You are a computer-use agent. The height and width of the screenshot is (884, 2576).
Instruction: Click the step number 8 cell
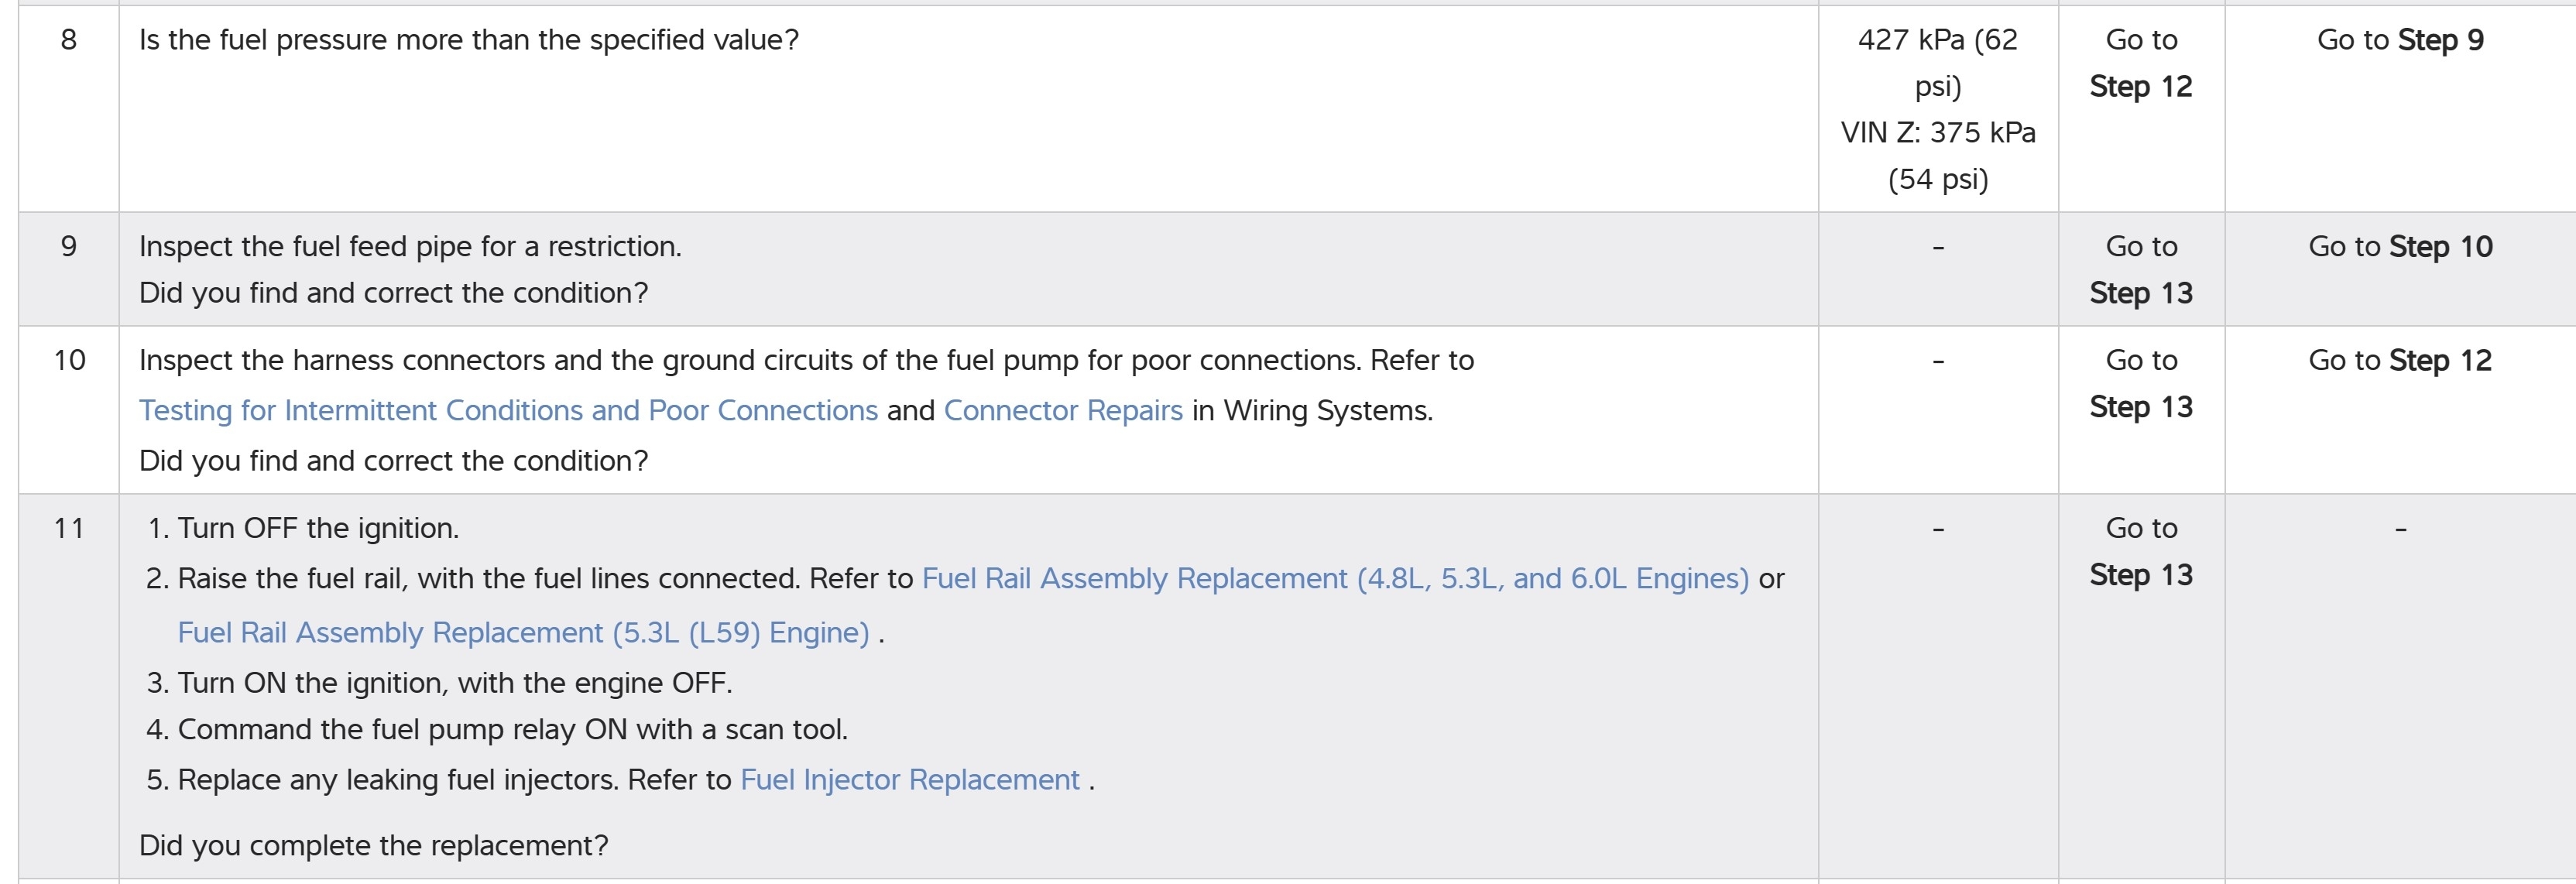coord(69,40)
